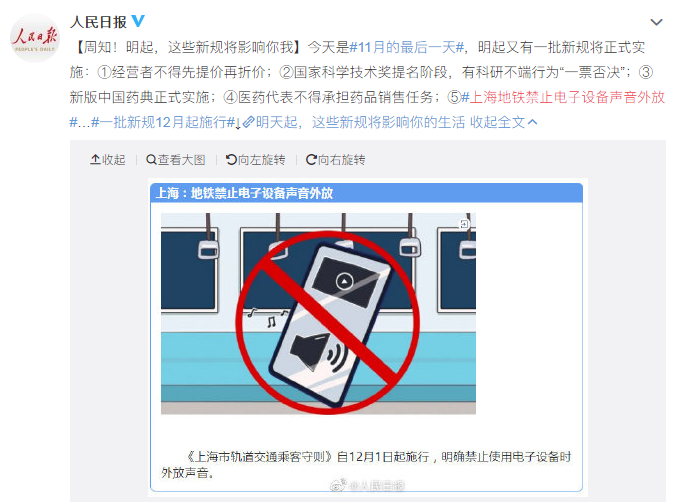
Task: Click the subway no-sound illustration image
Action: [318, 313]
